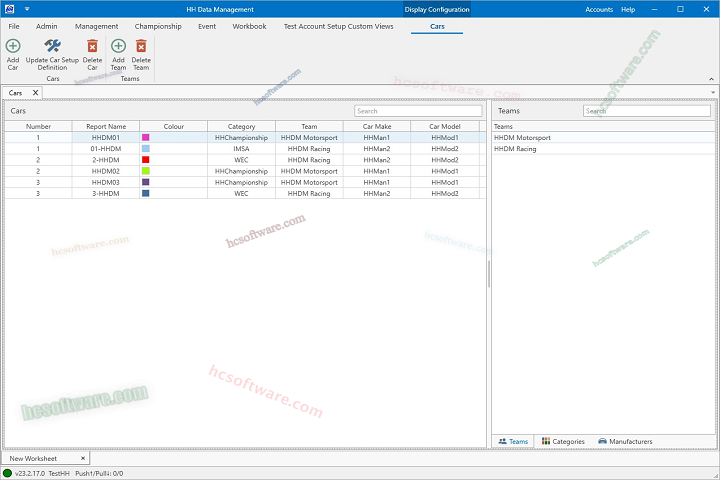The height and width of the screenshot is (480, 720).
Task: Select HHDM Motorsport in Teams list
Action: click(603, 137)
